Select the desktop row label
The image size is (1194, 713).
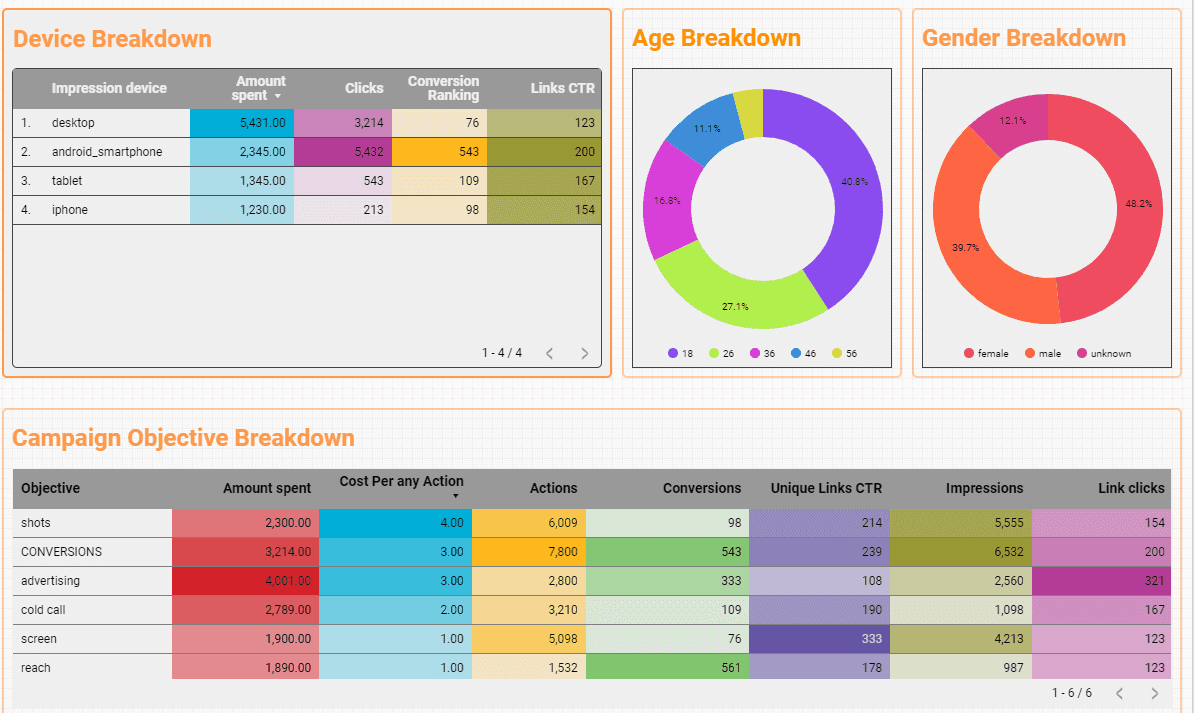(x=73, y=123)
